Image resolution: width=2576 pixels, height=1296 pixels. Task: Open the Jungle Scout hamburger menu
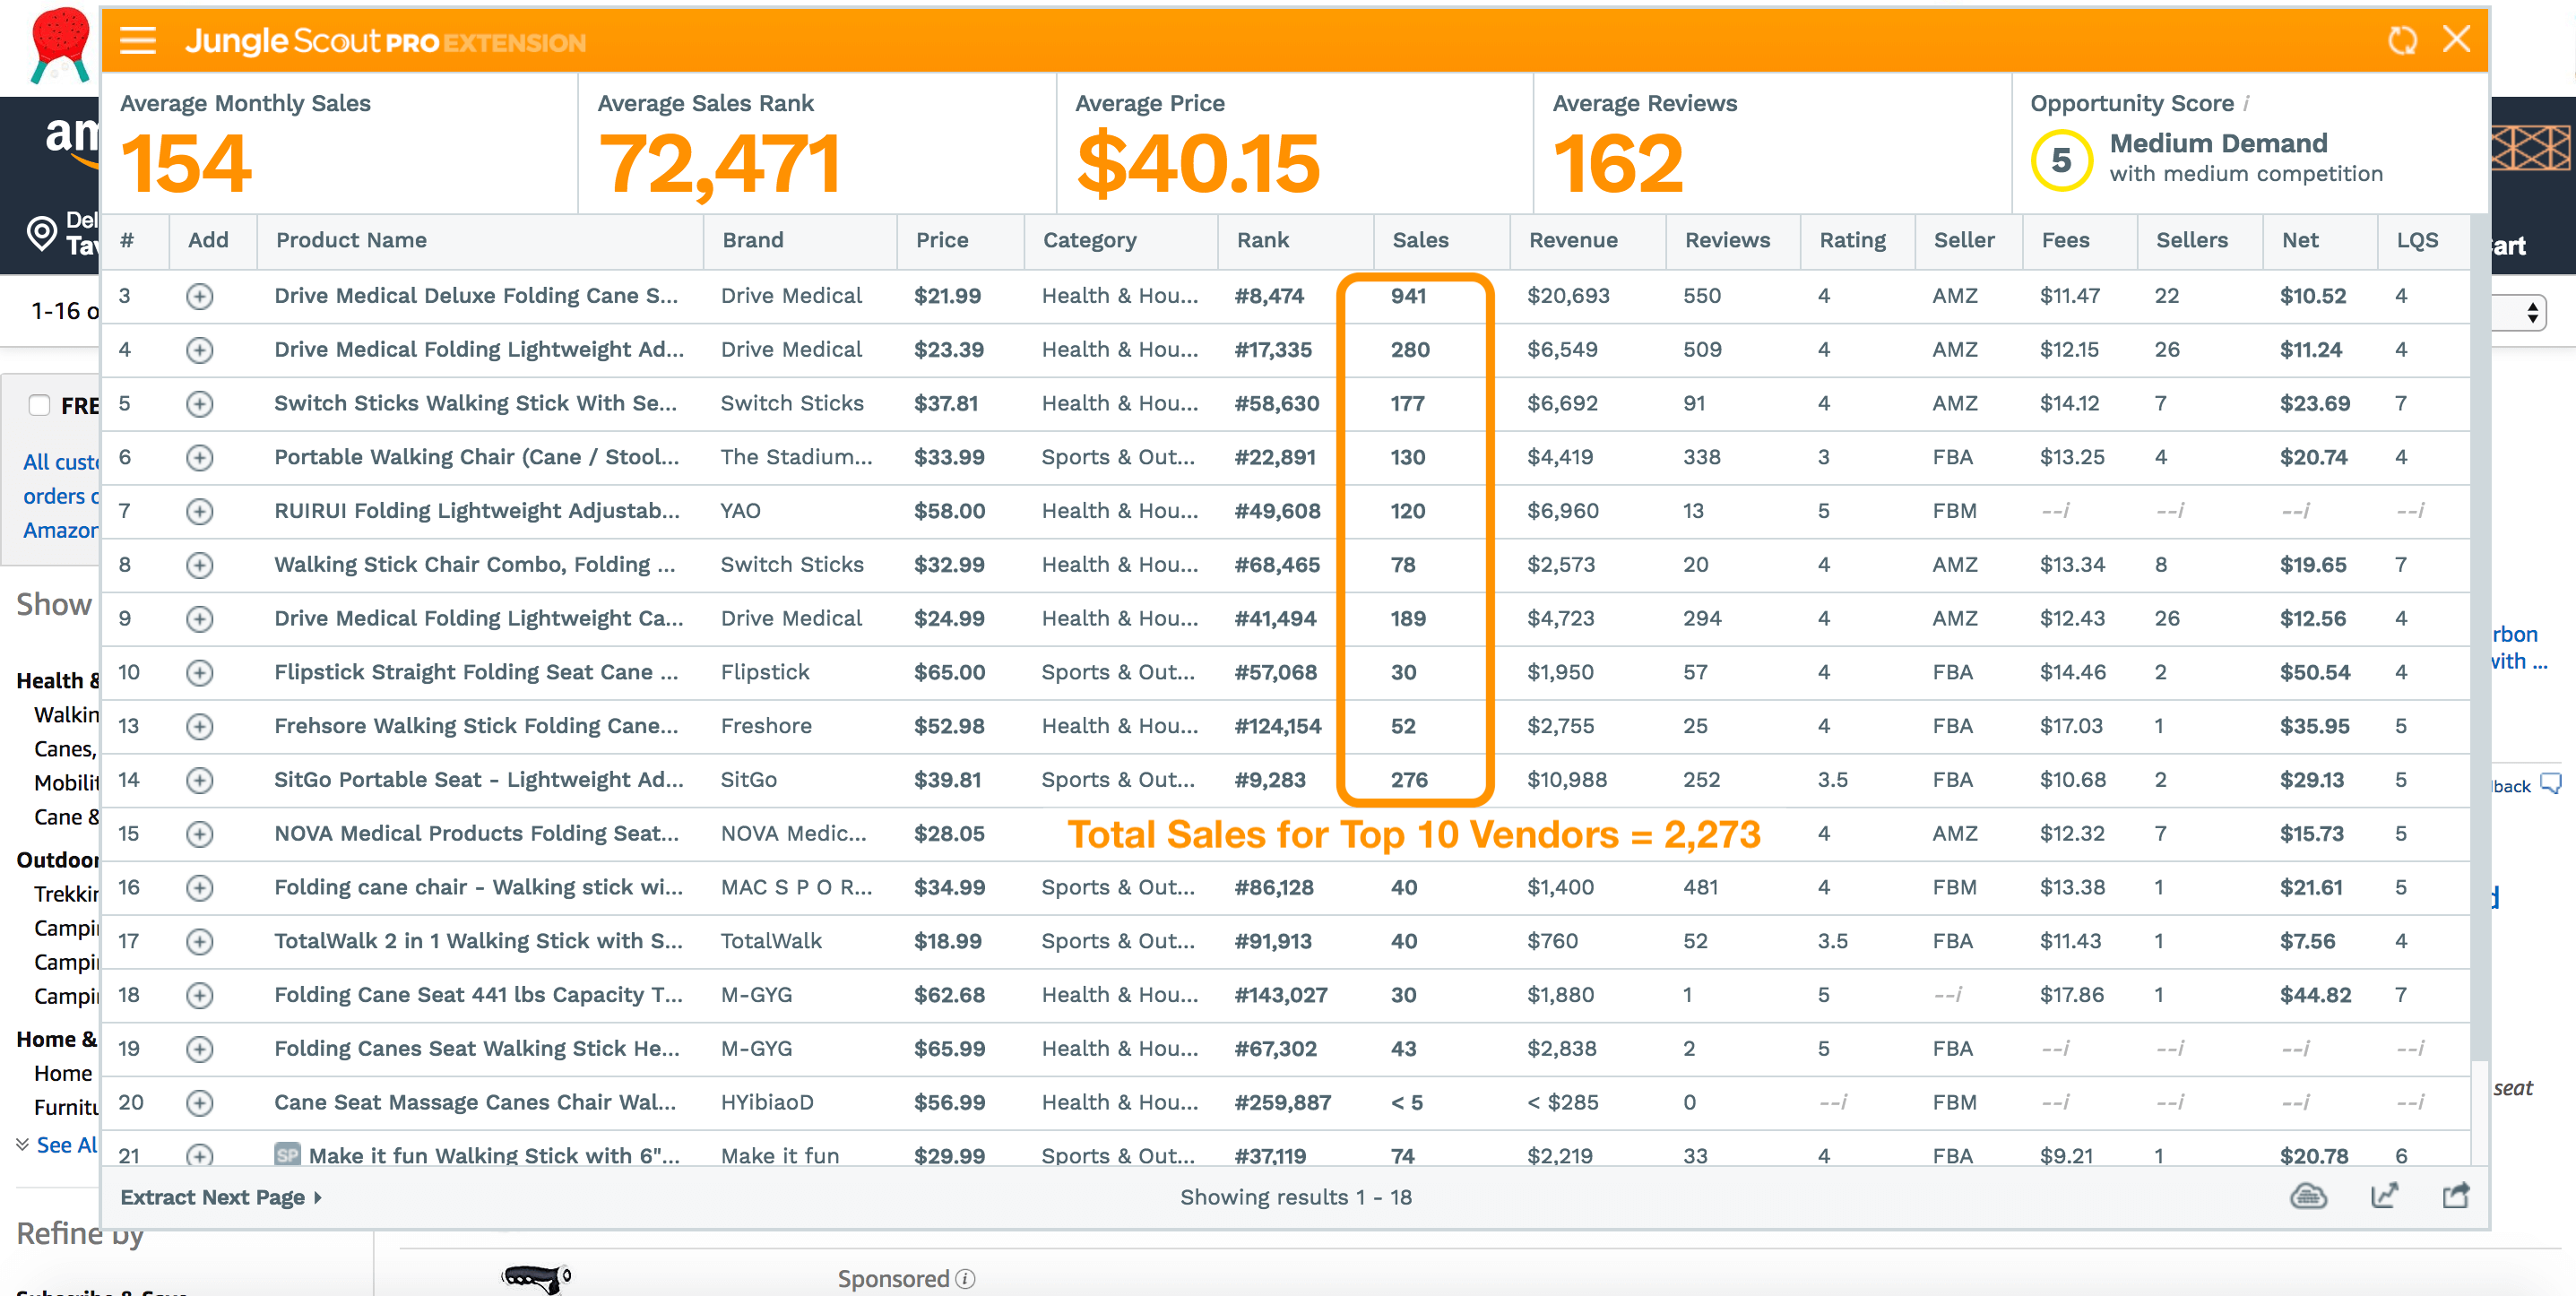[137, 41]
